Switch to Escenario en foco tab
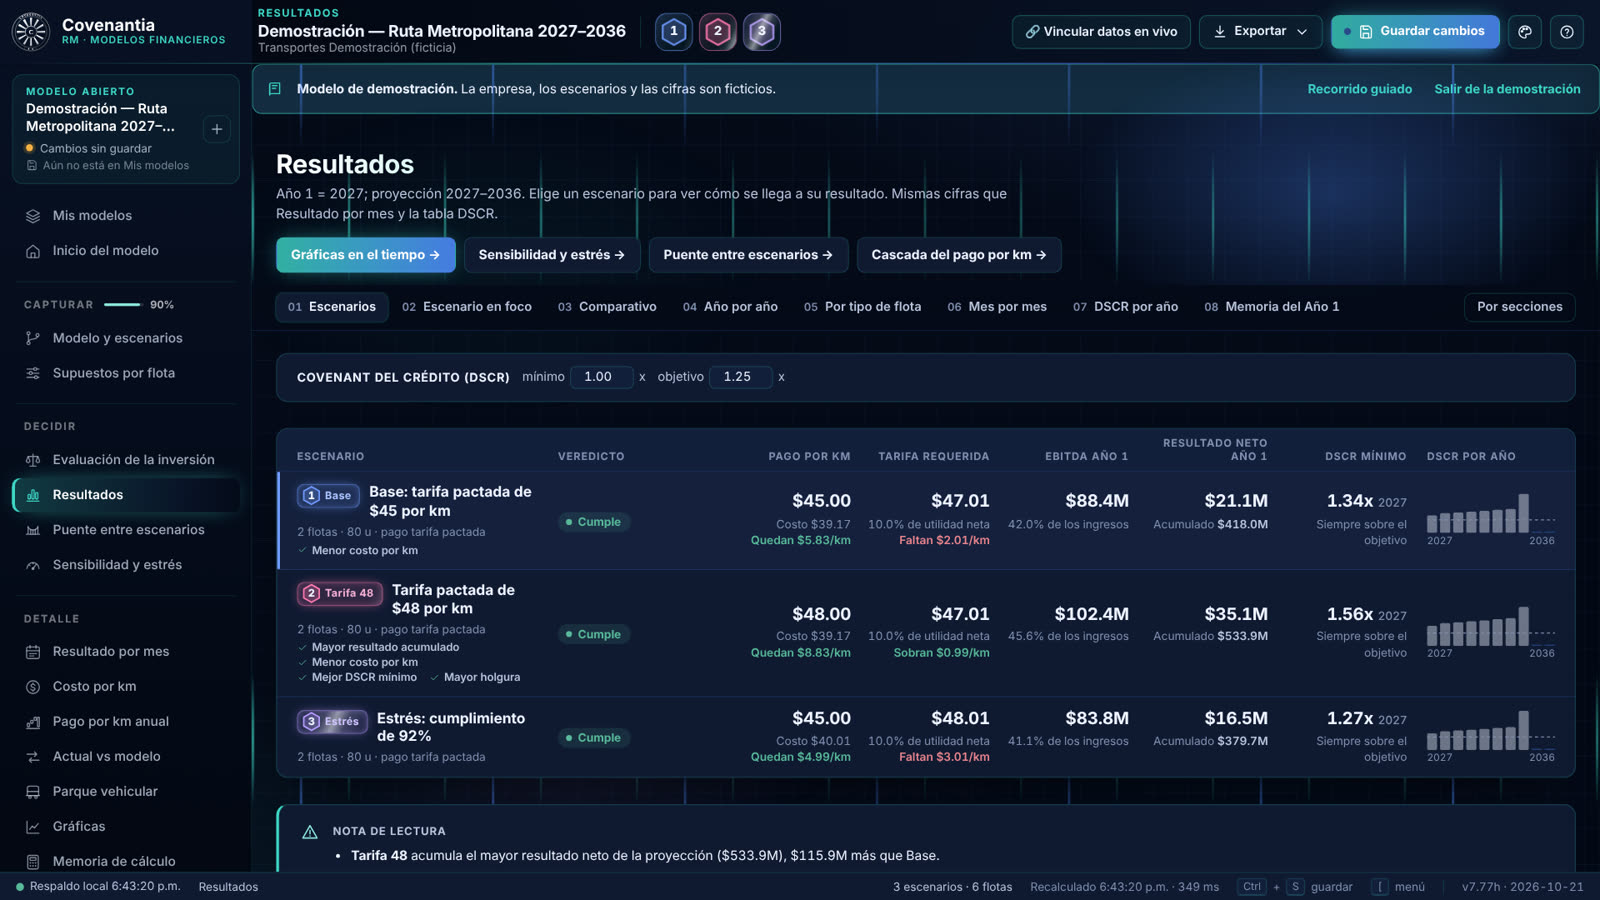1600x900 pixels. [467, 307]
